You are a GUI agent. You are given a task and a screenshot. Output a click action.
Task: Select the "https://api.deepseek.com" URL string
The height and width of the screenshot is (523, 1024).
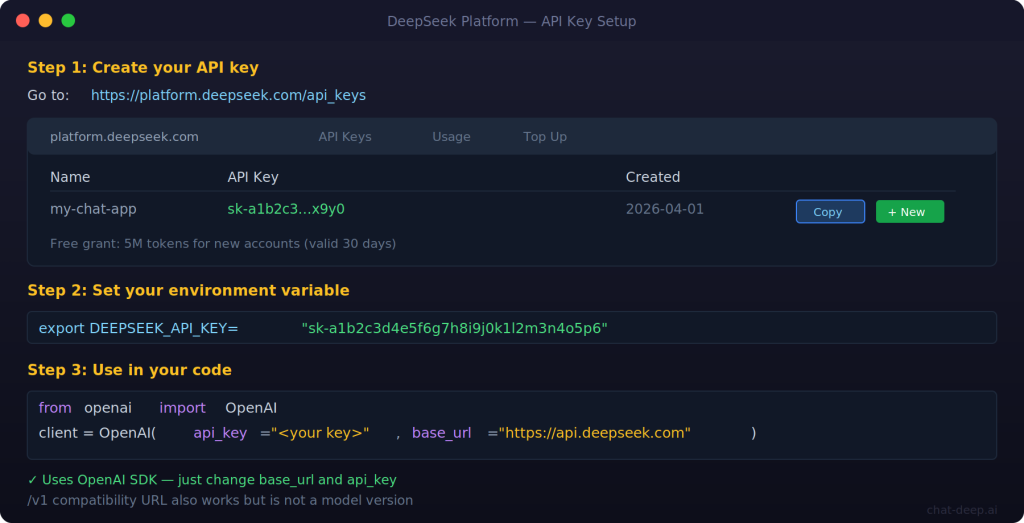point(594,433)
